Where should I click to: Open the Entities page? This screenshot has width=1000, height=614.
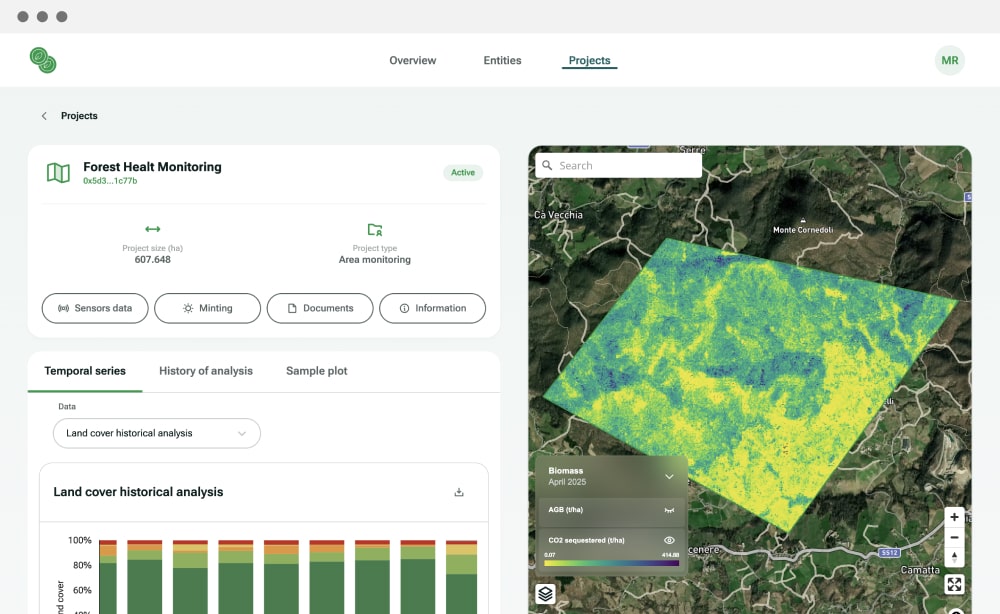point(503,61)
